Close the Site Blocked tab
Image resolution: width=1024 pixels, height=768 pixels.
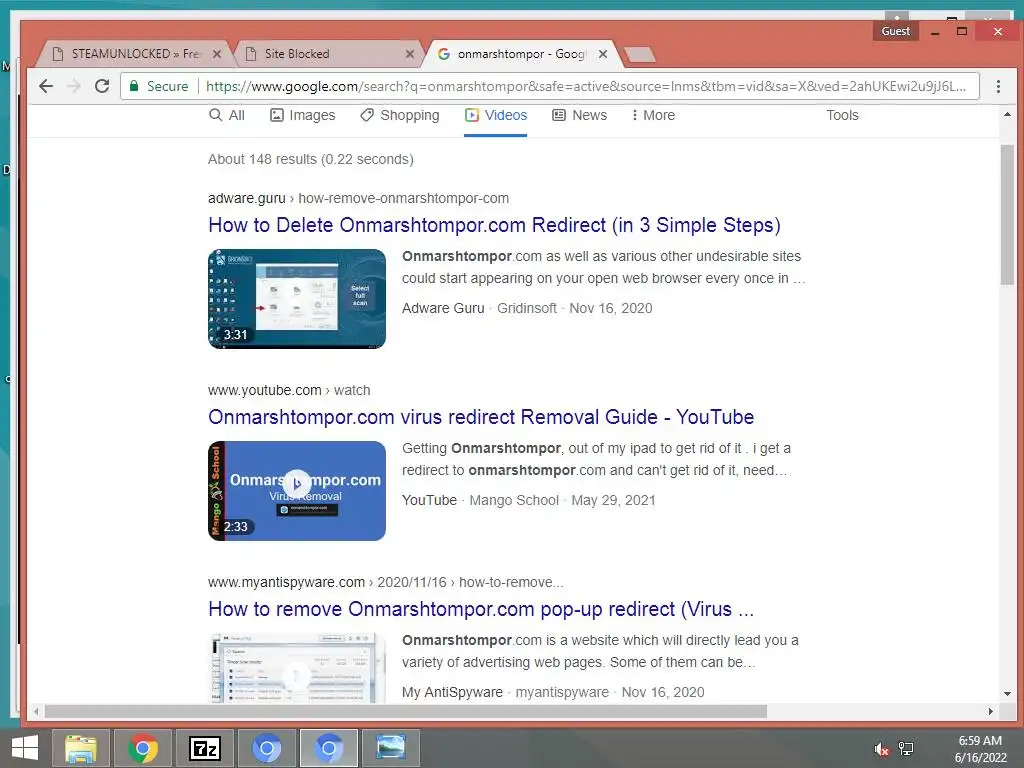409,54
